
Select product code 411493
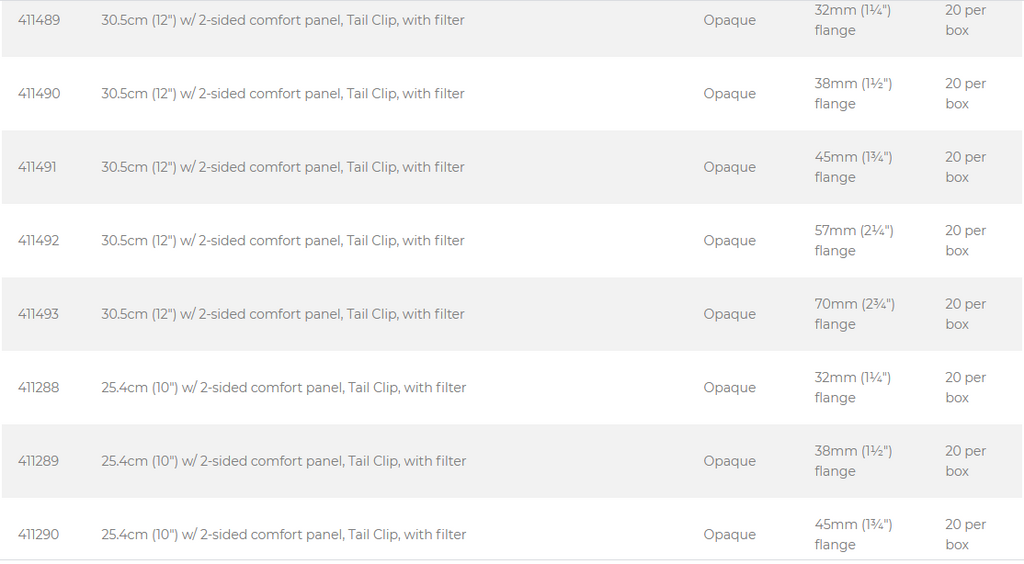point(39,314)
